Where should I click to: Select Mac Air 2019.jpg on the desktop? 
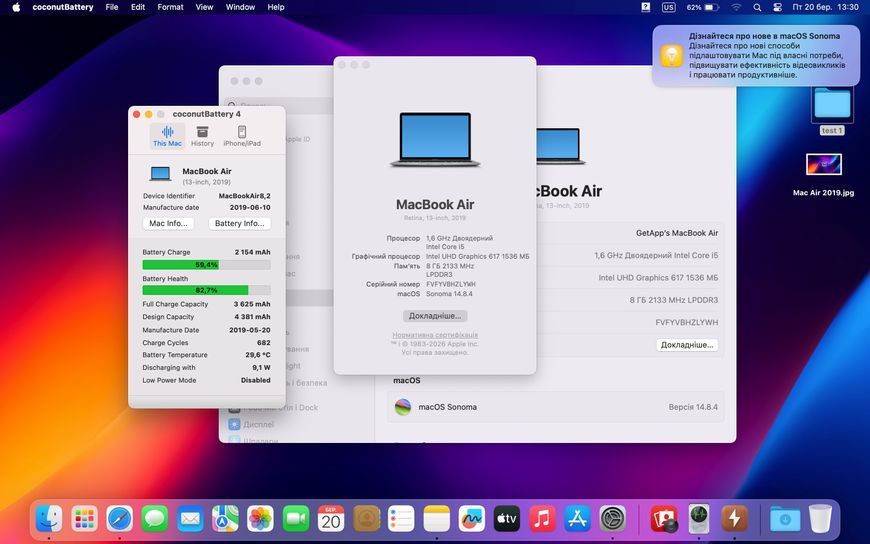point(823,175)
